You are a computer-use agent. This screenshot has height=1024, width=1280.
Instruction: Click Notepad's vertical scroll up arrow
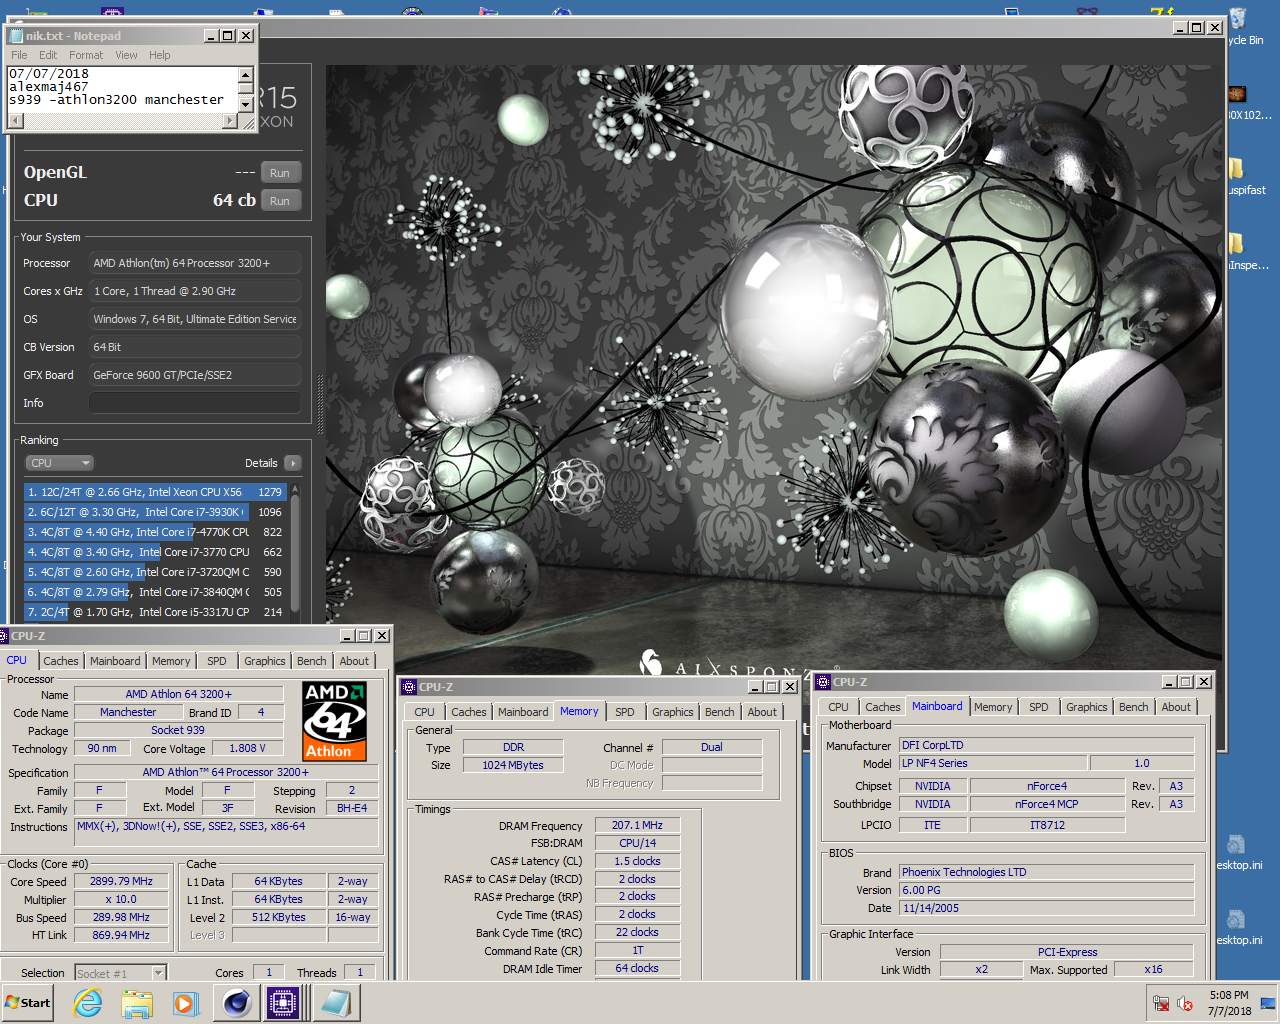pos(245,75)
